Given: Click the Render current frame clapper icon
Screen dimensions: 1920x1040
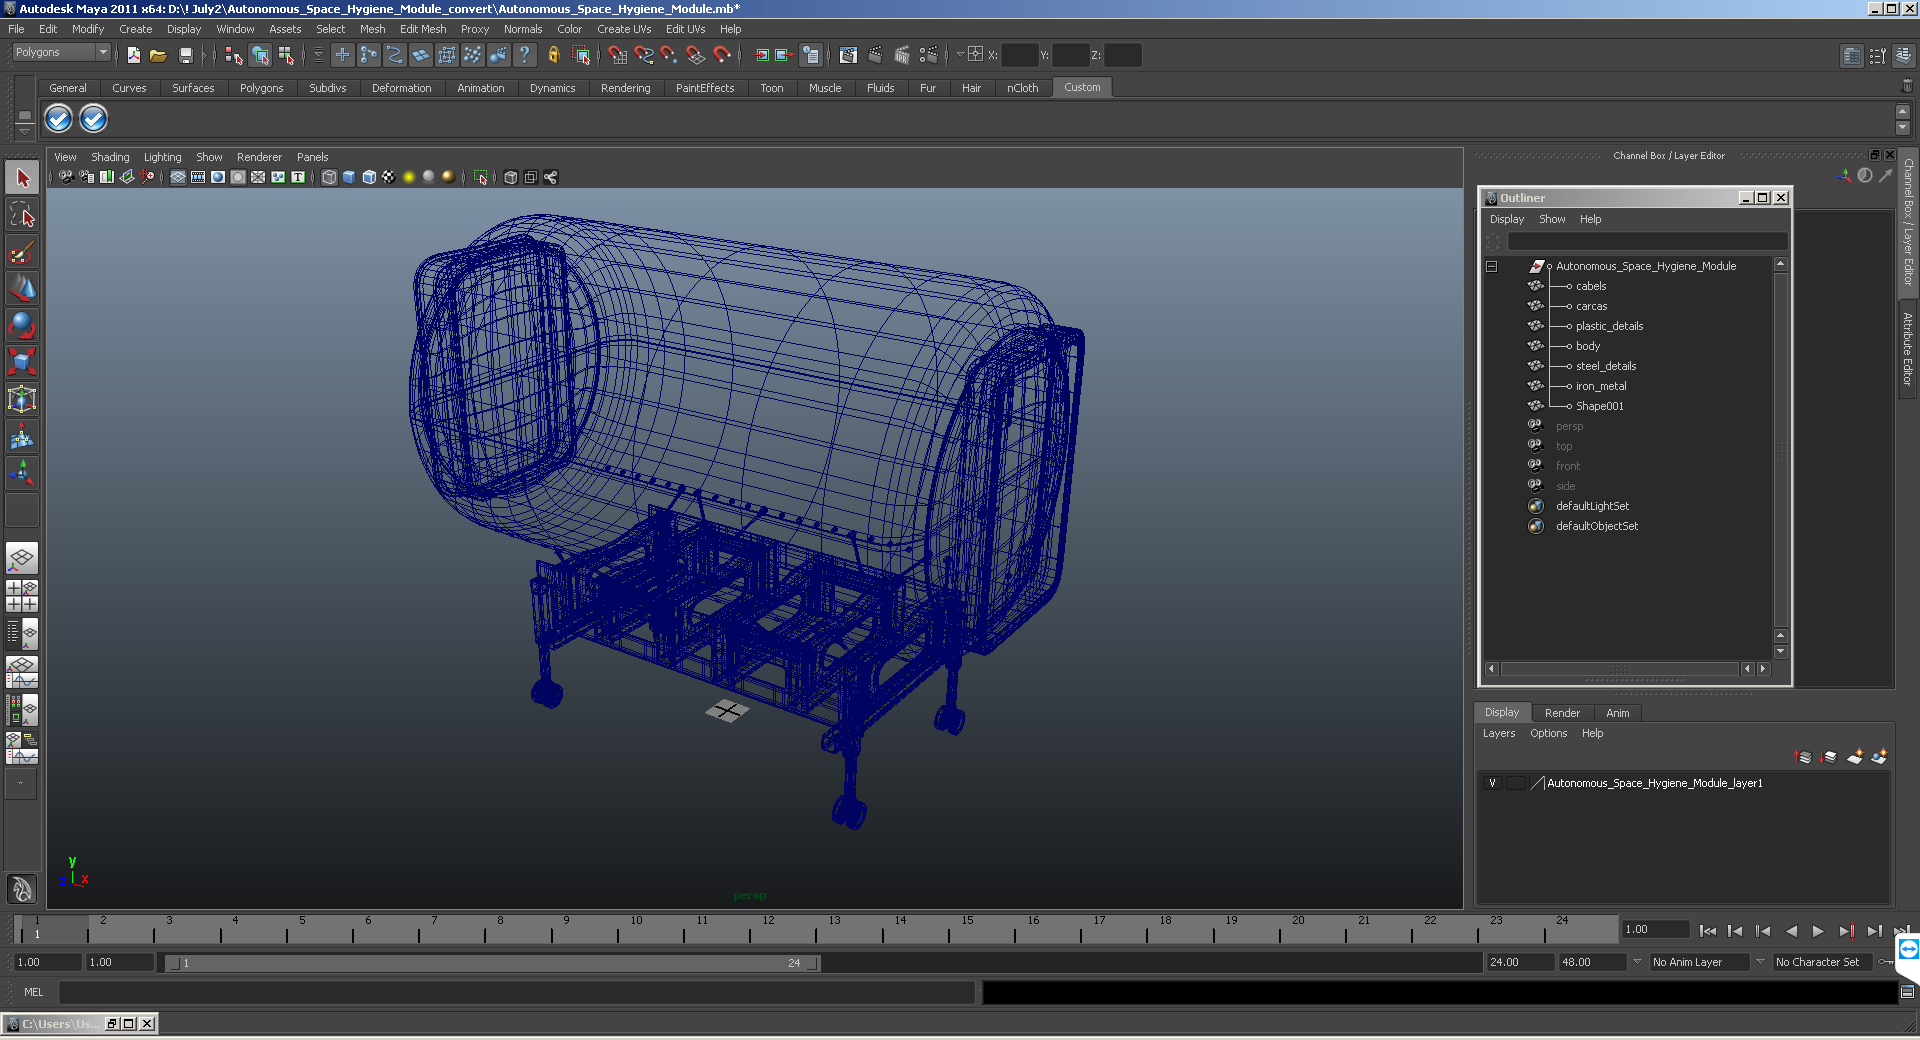Looking at the screenshot, I should 875,55.
